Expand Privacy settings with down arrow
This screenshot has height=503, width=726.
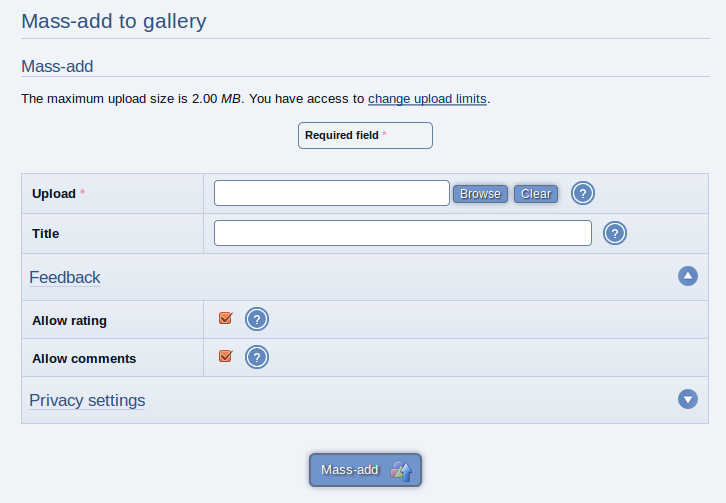[688, 399]
